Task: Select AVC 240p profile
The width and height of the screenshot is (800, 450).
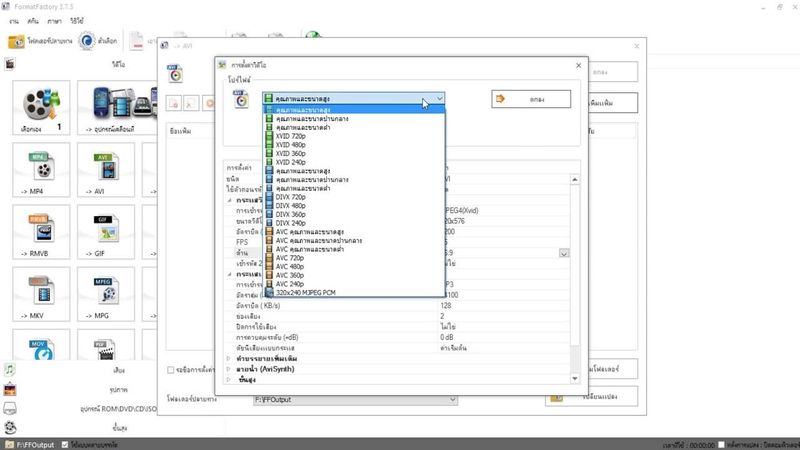Action: click(354, 284)
